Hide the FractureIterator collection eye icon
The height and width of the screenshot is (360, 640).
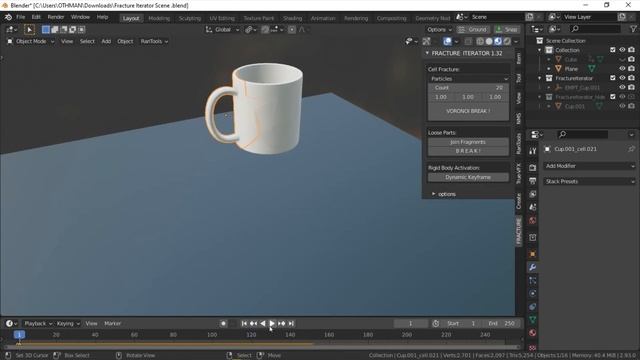[x=622, y=78]
